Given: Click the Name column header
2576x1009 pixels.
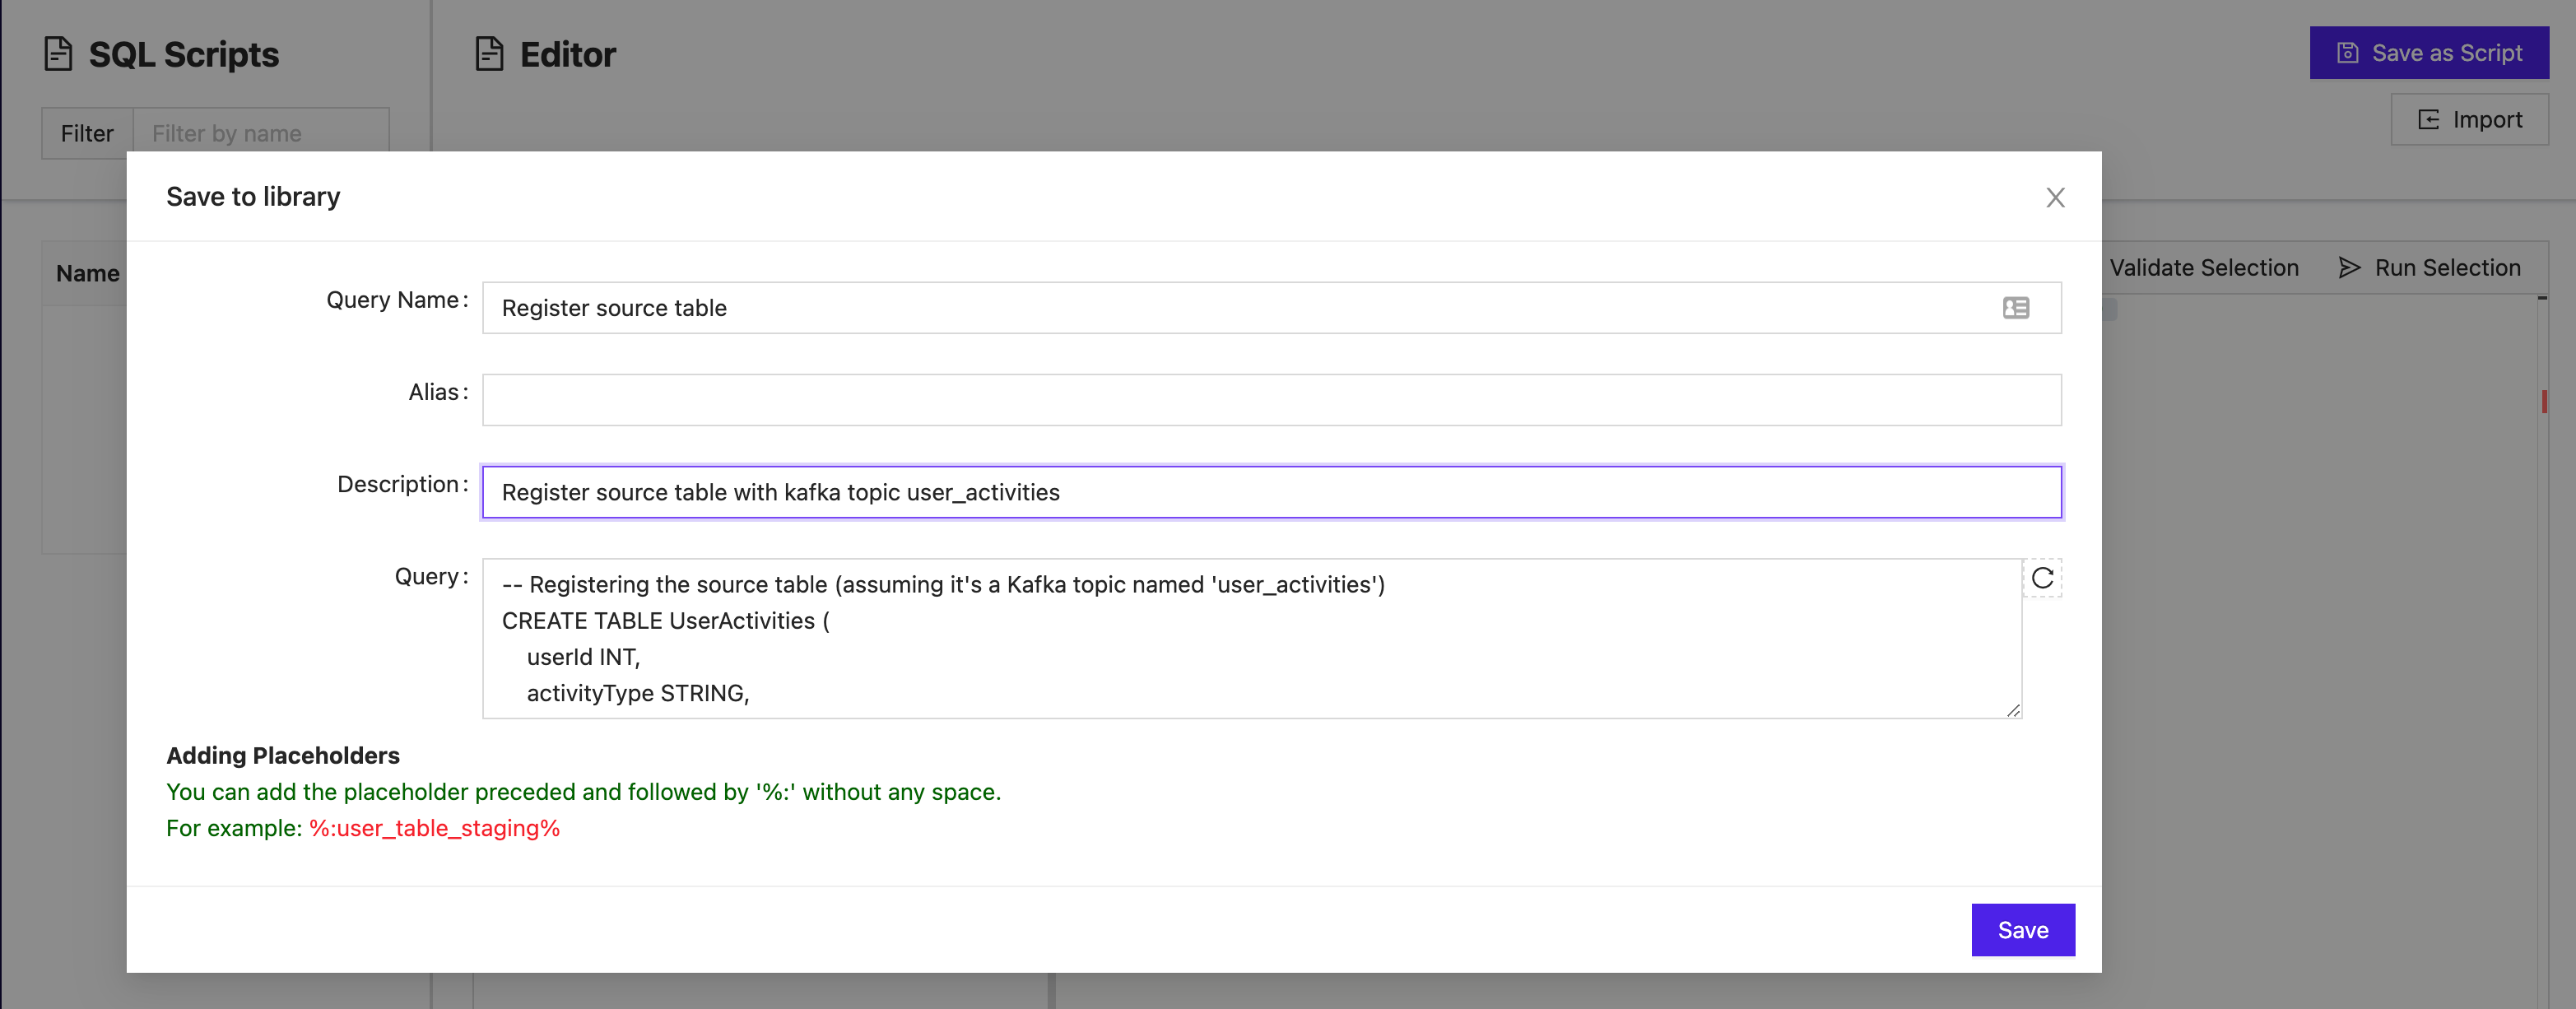Looking at the screenshot, I should point(88,273).
